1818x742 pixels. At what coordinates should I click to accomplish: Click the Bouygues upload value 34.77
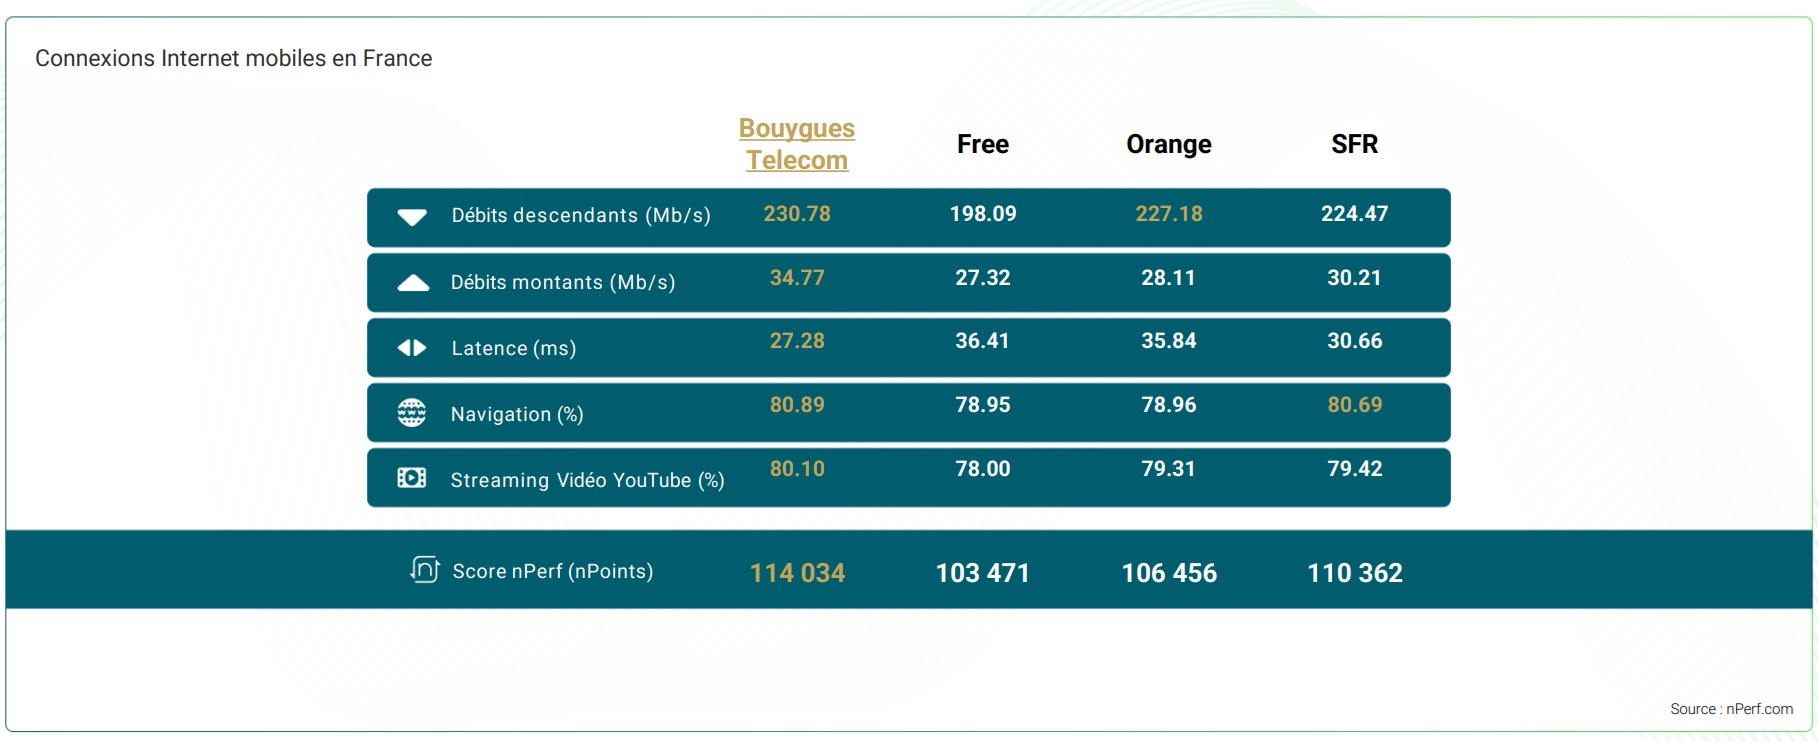(x=797, y=278)
